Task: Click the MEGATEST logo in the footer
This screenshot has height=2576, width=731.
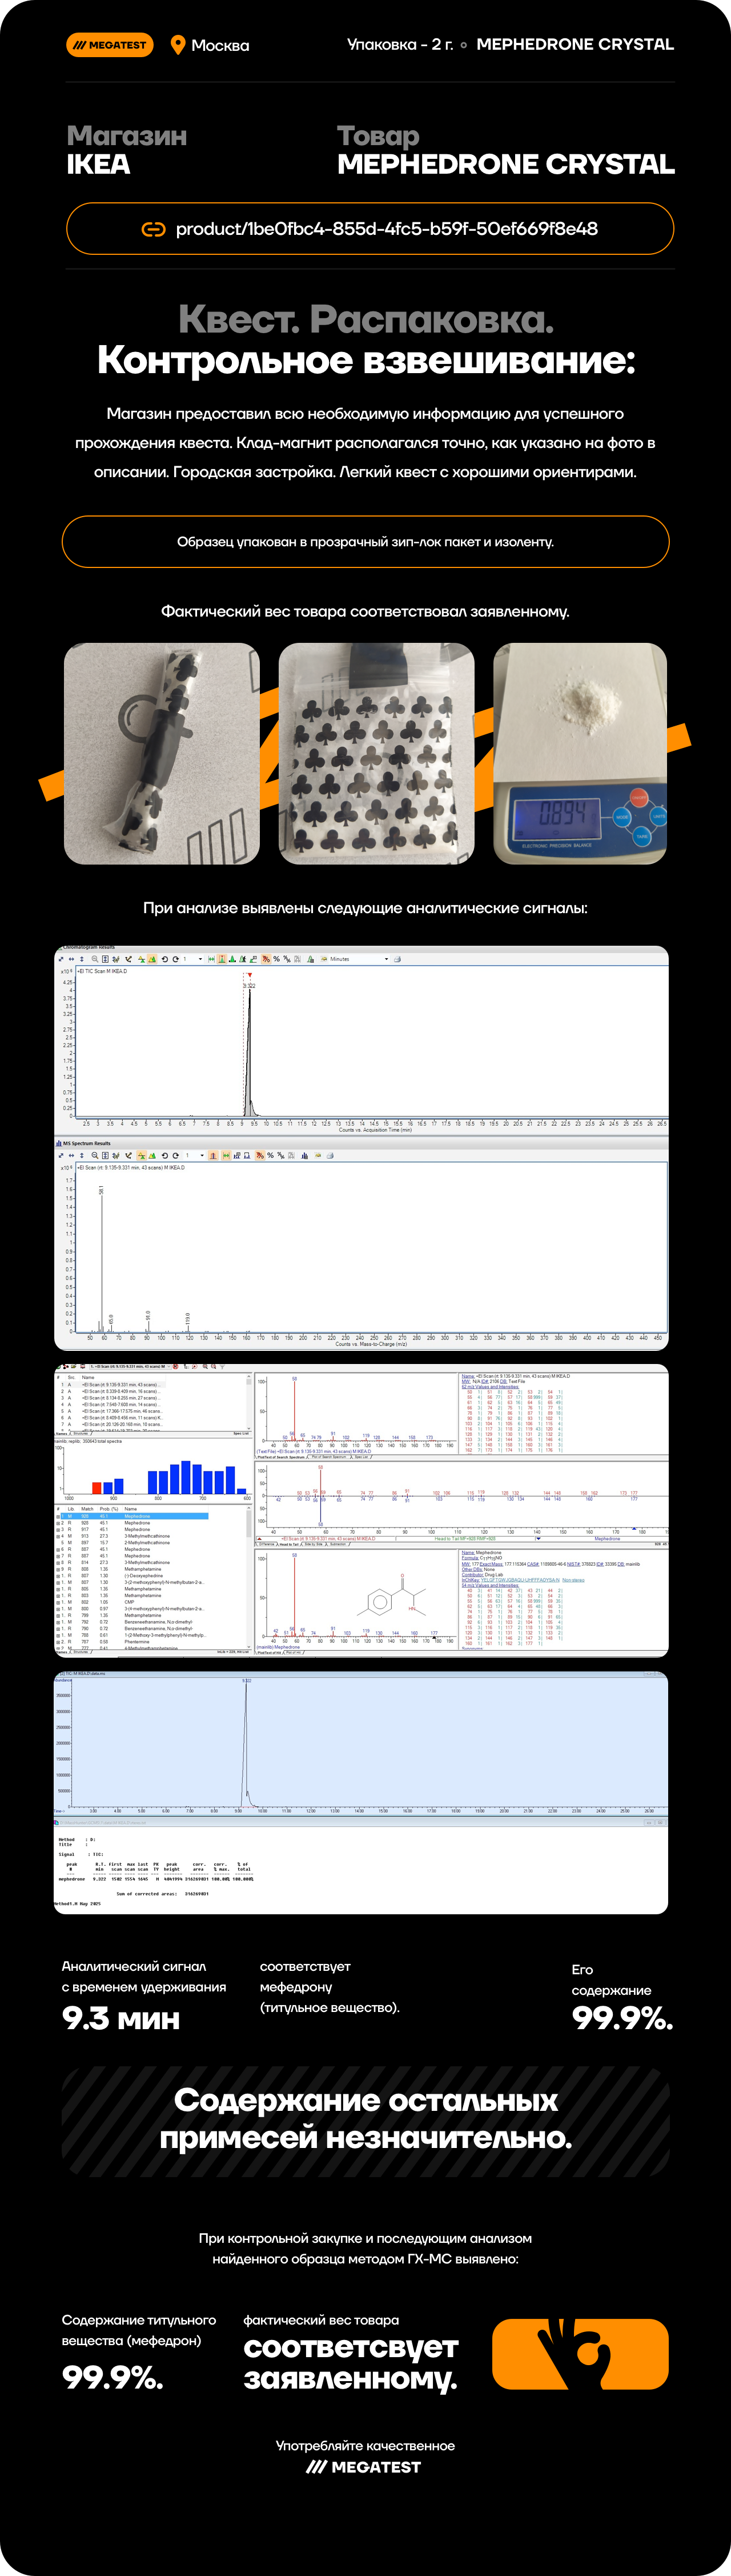Action: click(x=365, y=2467)
